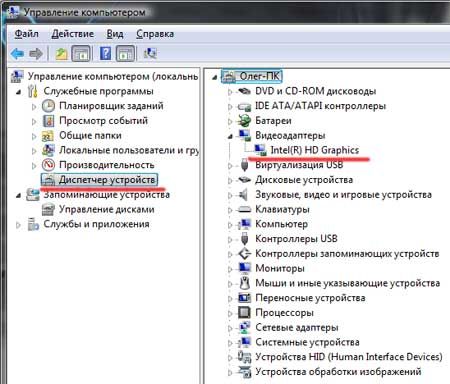Image resolution: width=450 pixels, height=384 pixels.
Task: Select Устройства HID (Human Interface Devices)
Action: (349, 357)
